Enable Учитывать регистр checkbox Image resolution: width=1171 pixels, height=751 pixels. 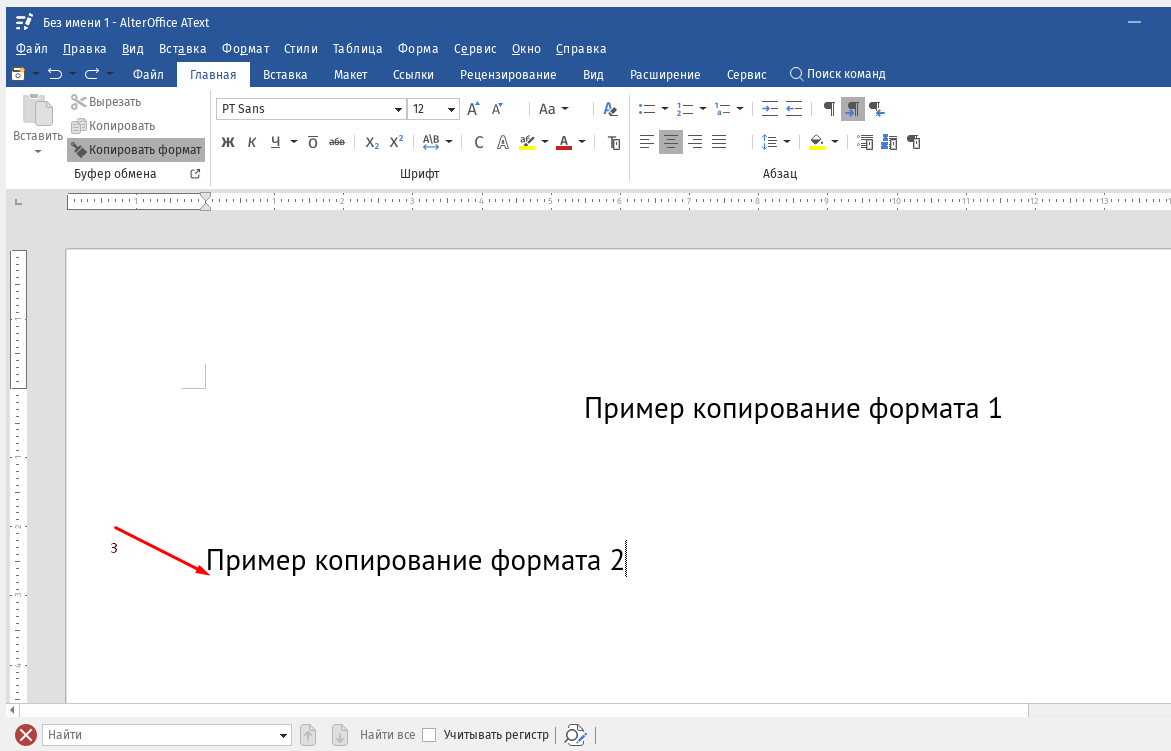(429, 735)
